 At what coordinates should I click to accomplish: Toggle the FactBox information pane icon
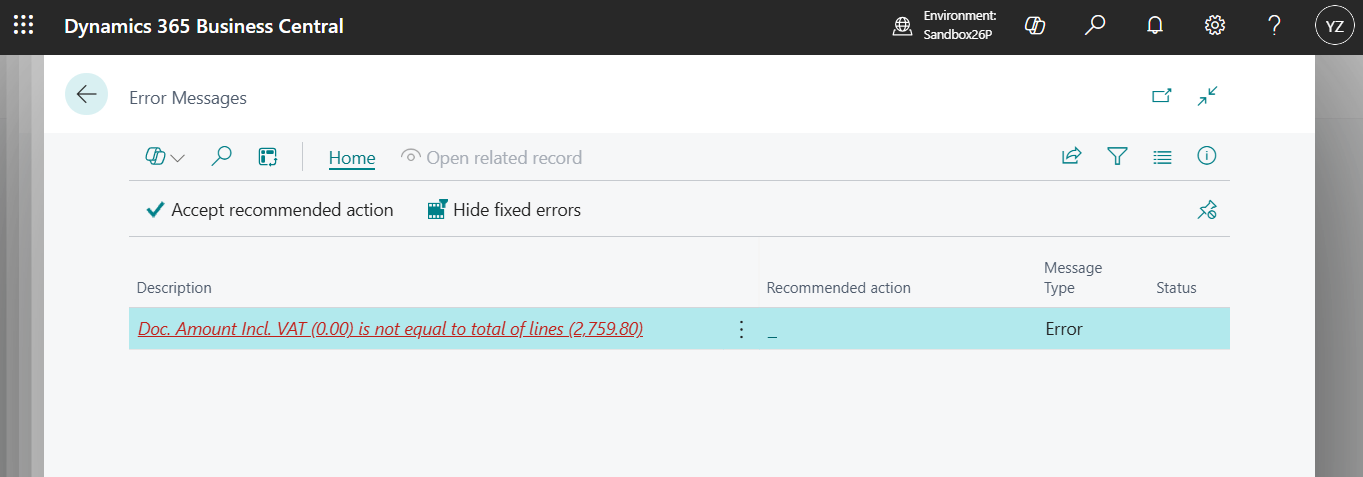(x=1207, y=156)
